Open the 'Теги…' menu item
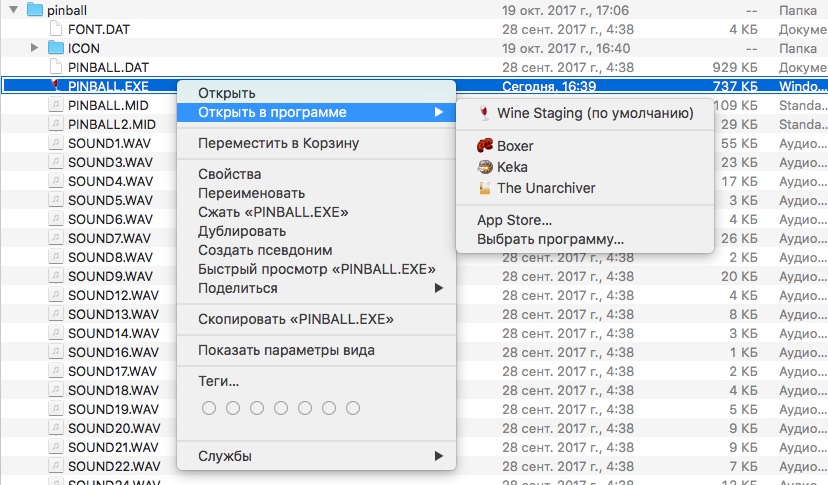 pyautogui.click(x=316, y=381)
